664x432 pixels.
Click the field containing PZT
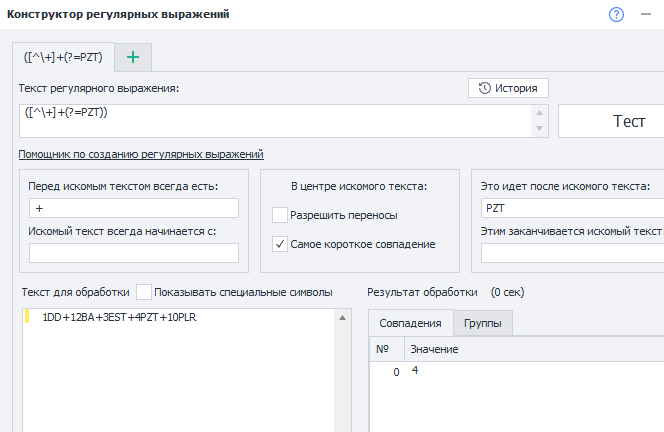point(570,208)
